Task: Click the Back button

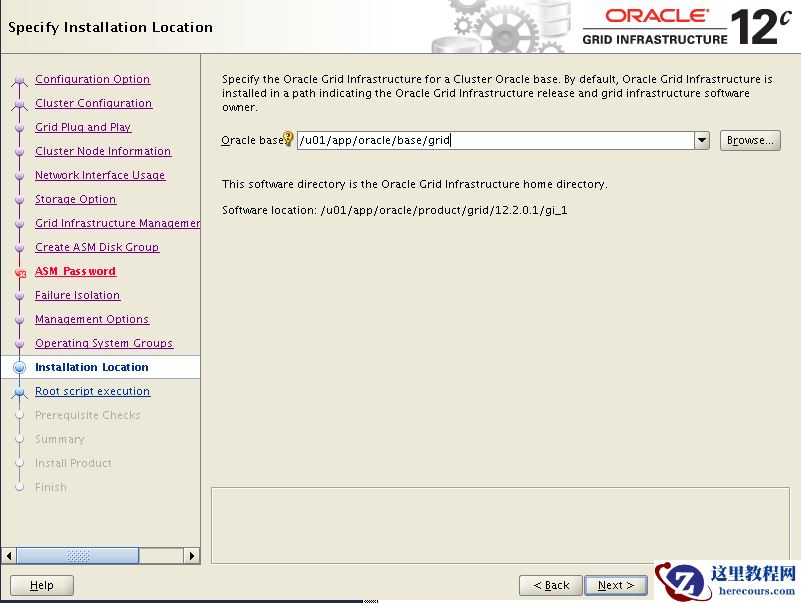Action: [x=551, y=585]
